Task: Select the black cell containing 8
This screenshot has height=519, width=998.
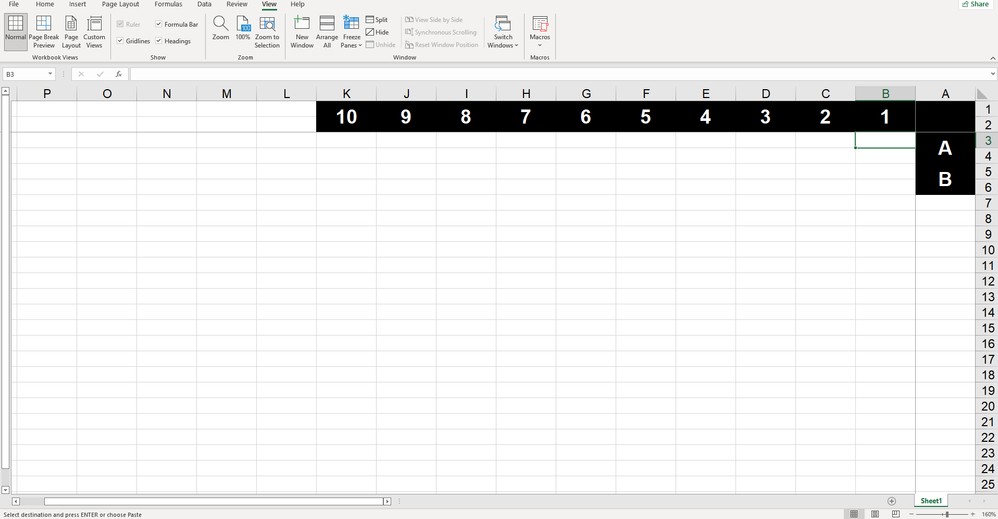Action: pyautogui.click(x=466, y=117)
